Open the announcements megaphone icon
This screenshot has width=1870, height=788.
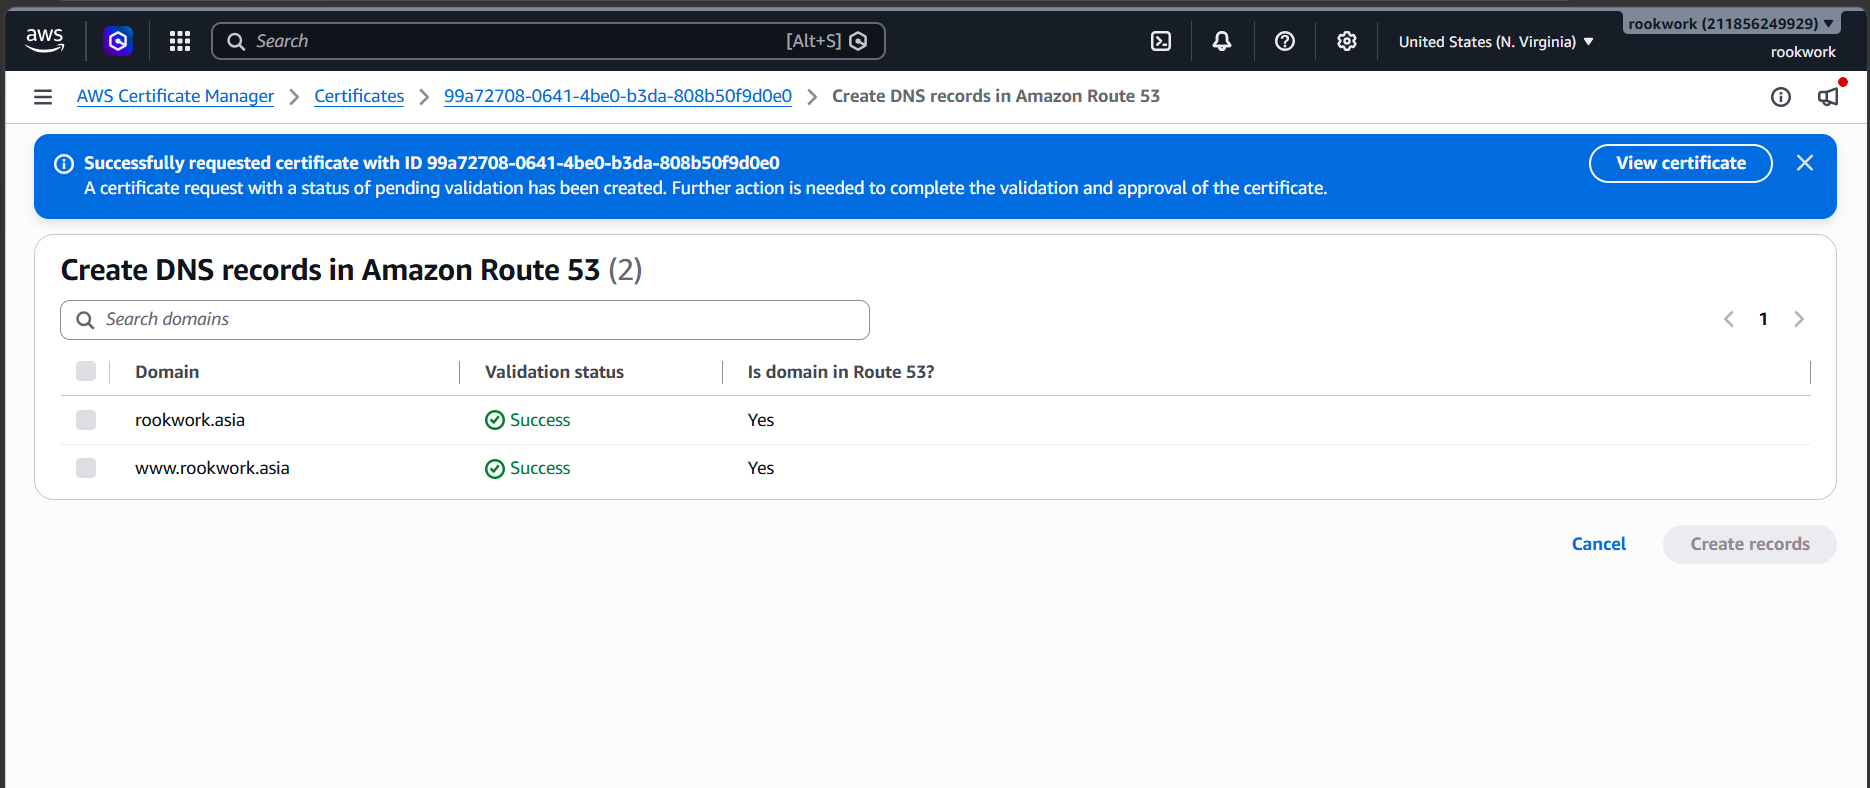pyautogui.click(x=1828, y=97)
